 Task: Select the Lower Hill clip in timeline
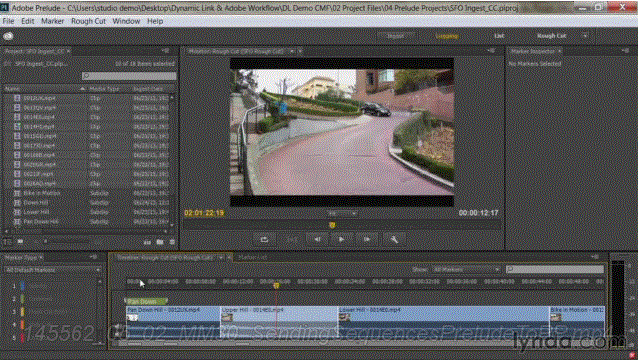pyautogui.click(x=444, y=322)
